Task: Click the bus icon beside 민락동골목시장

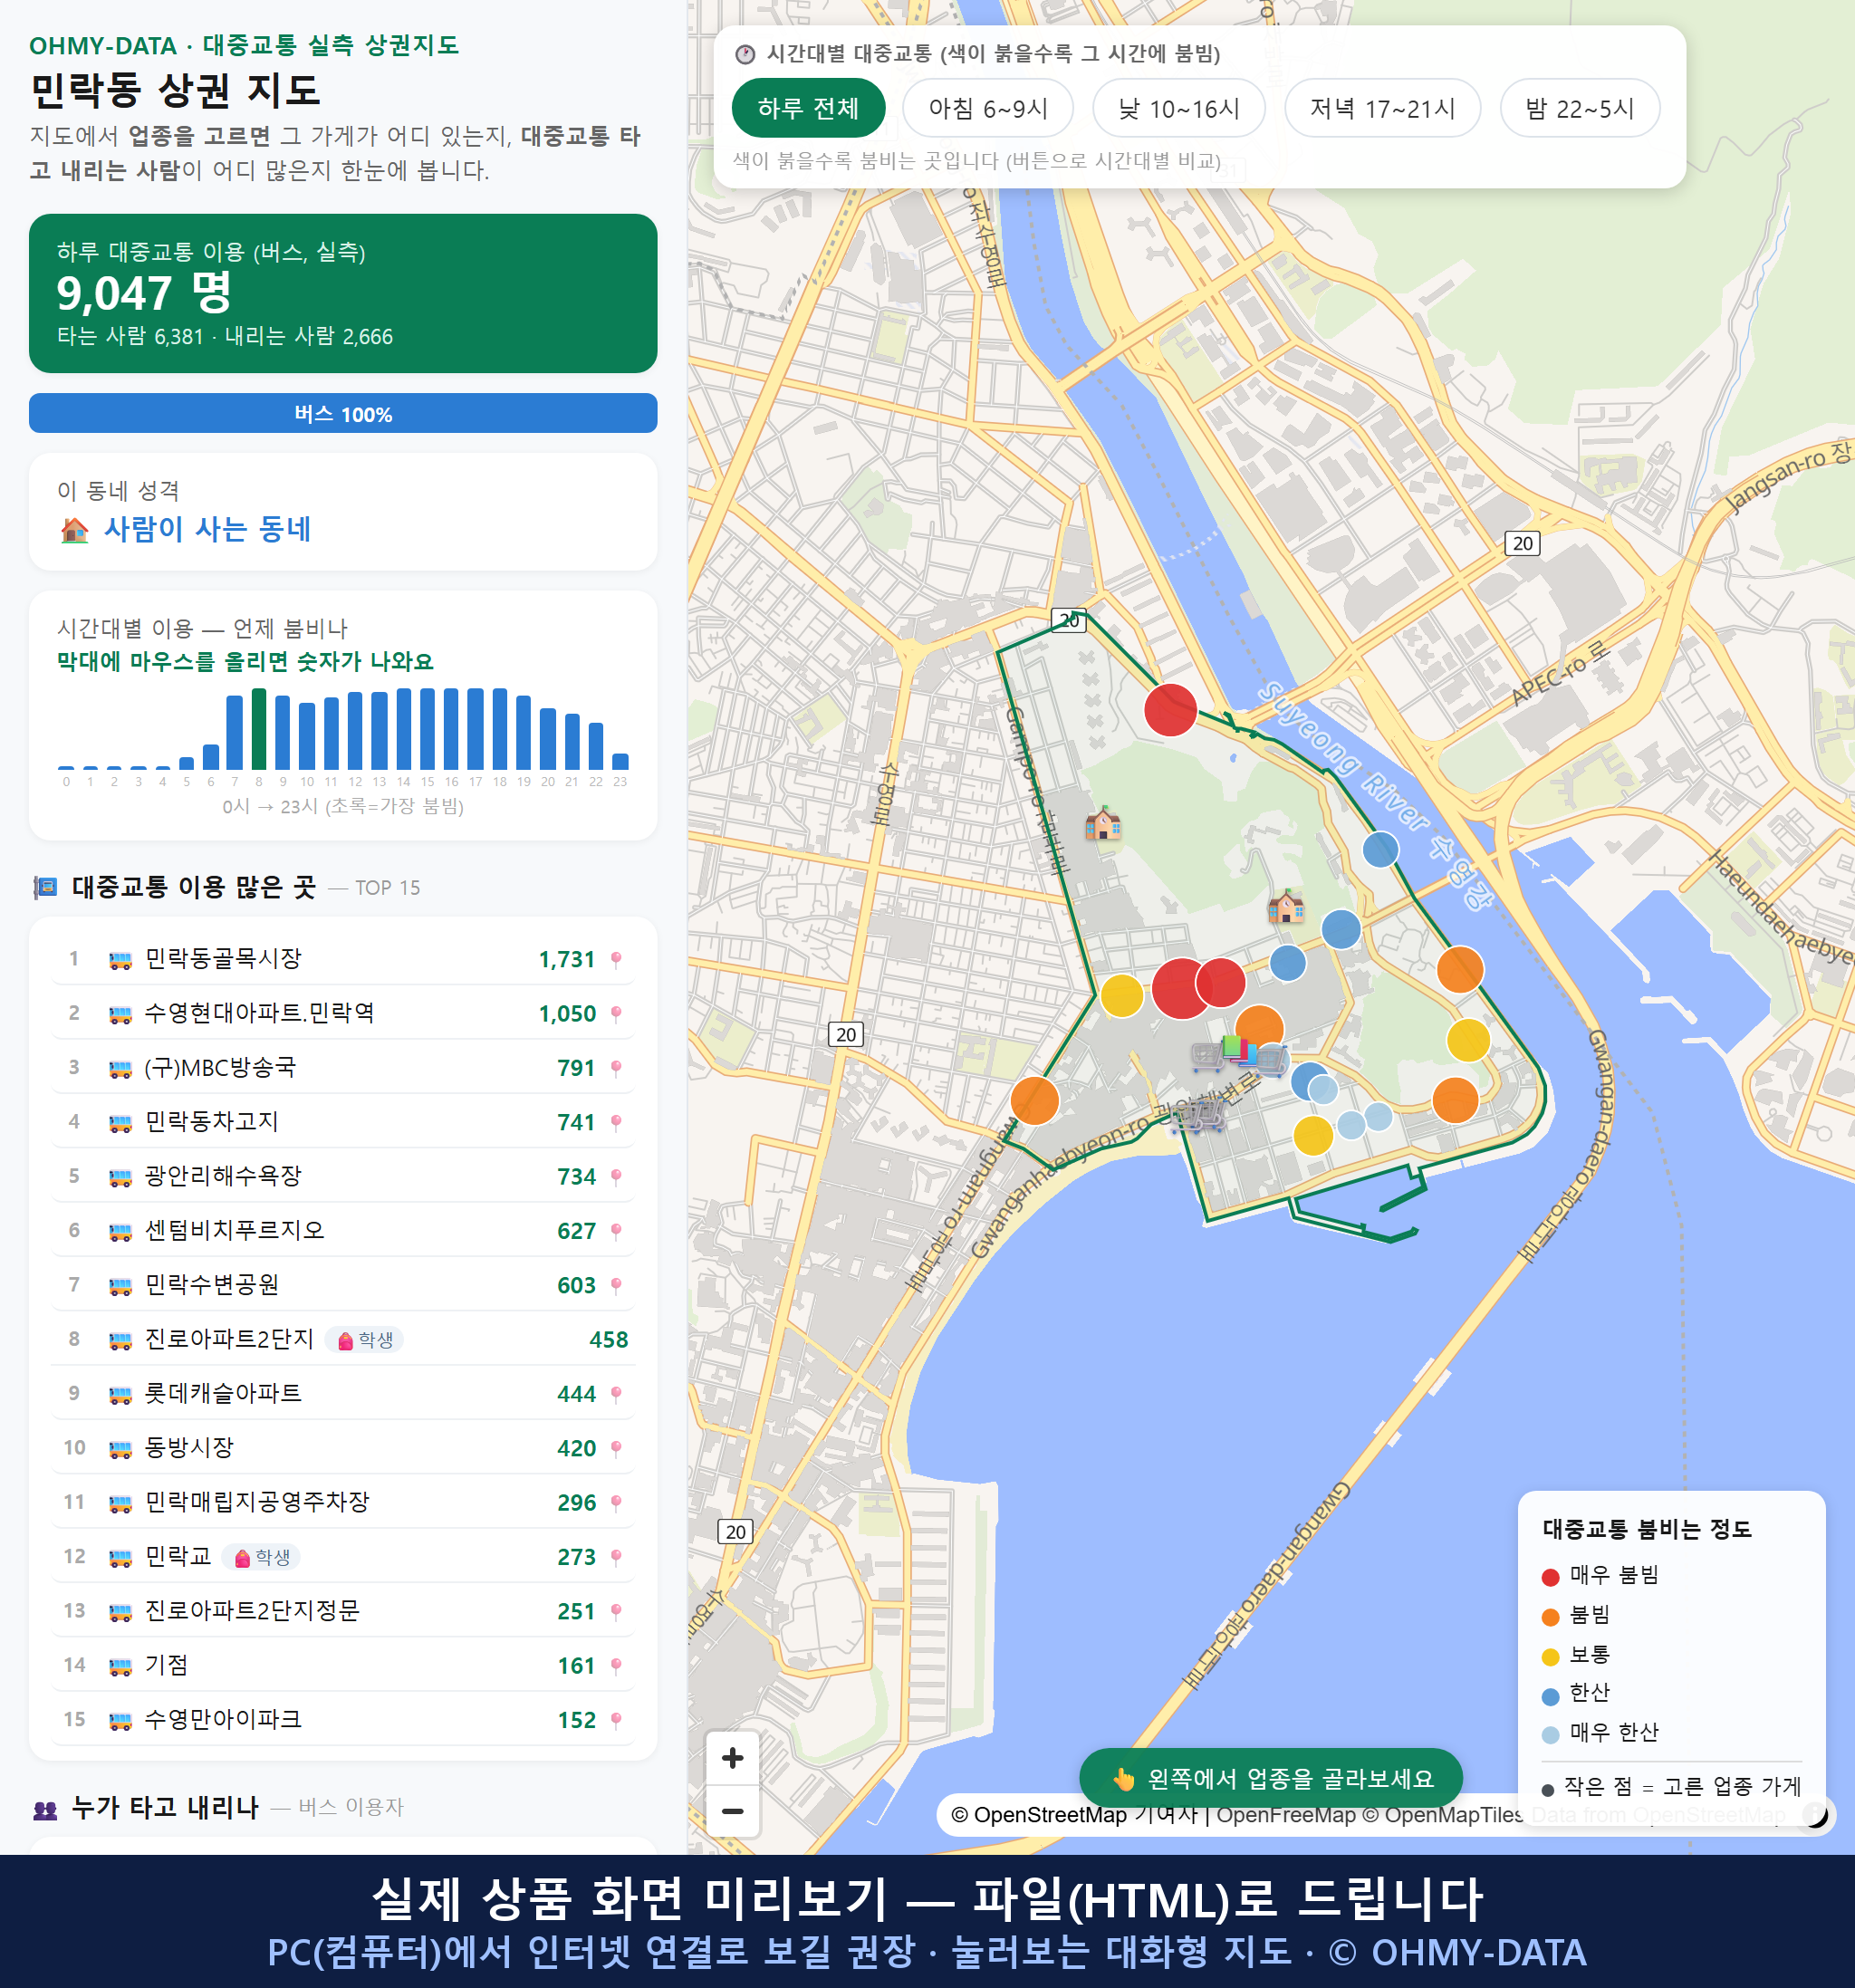Action: tap(120, 960)
